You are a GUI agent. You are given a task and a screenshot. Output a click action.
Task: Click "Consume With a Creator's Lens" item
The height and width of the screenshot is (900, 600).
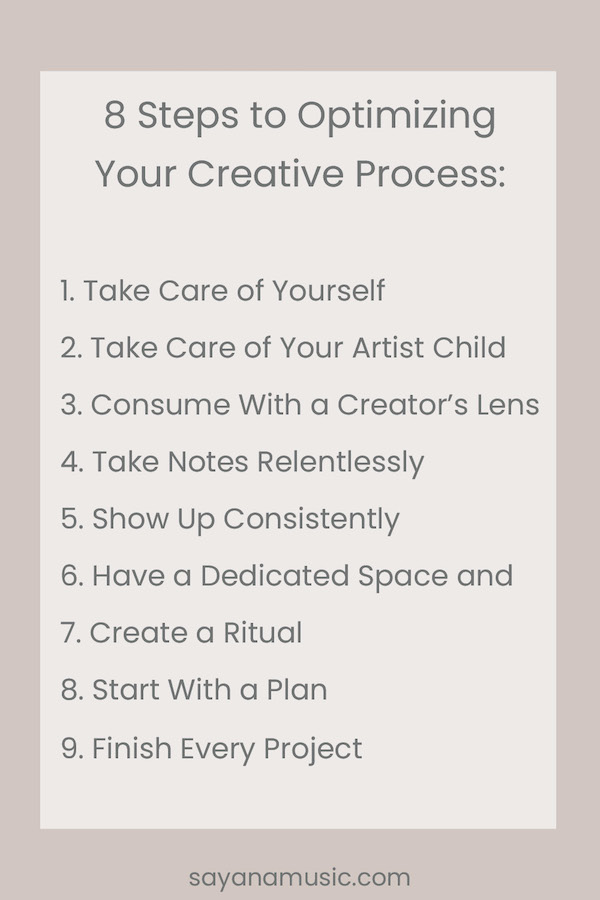coord(300,405)
